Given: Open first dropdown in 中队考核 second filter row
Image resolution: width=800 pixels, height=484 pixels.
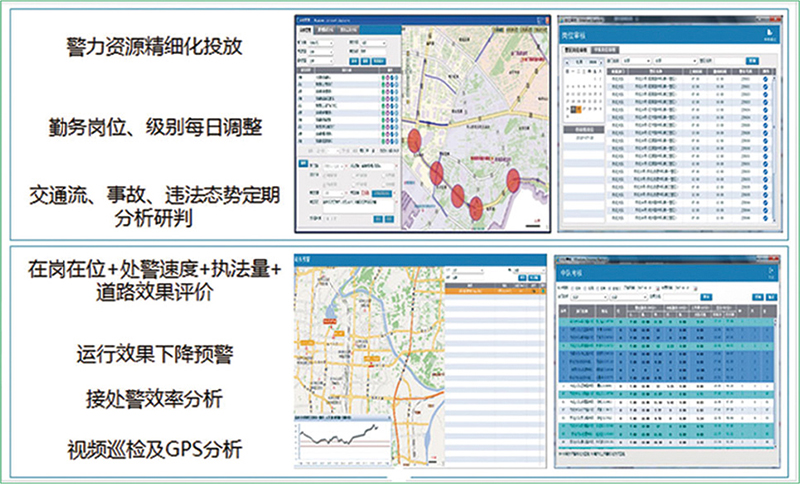Looking at the screenshot, I should [x=595, y=297].
